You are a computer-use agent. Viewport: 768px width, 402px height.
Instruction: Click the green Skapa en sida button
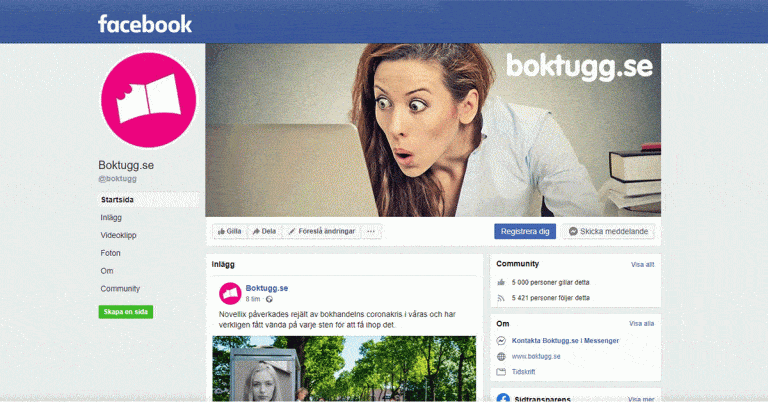[x=126, y=312]
